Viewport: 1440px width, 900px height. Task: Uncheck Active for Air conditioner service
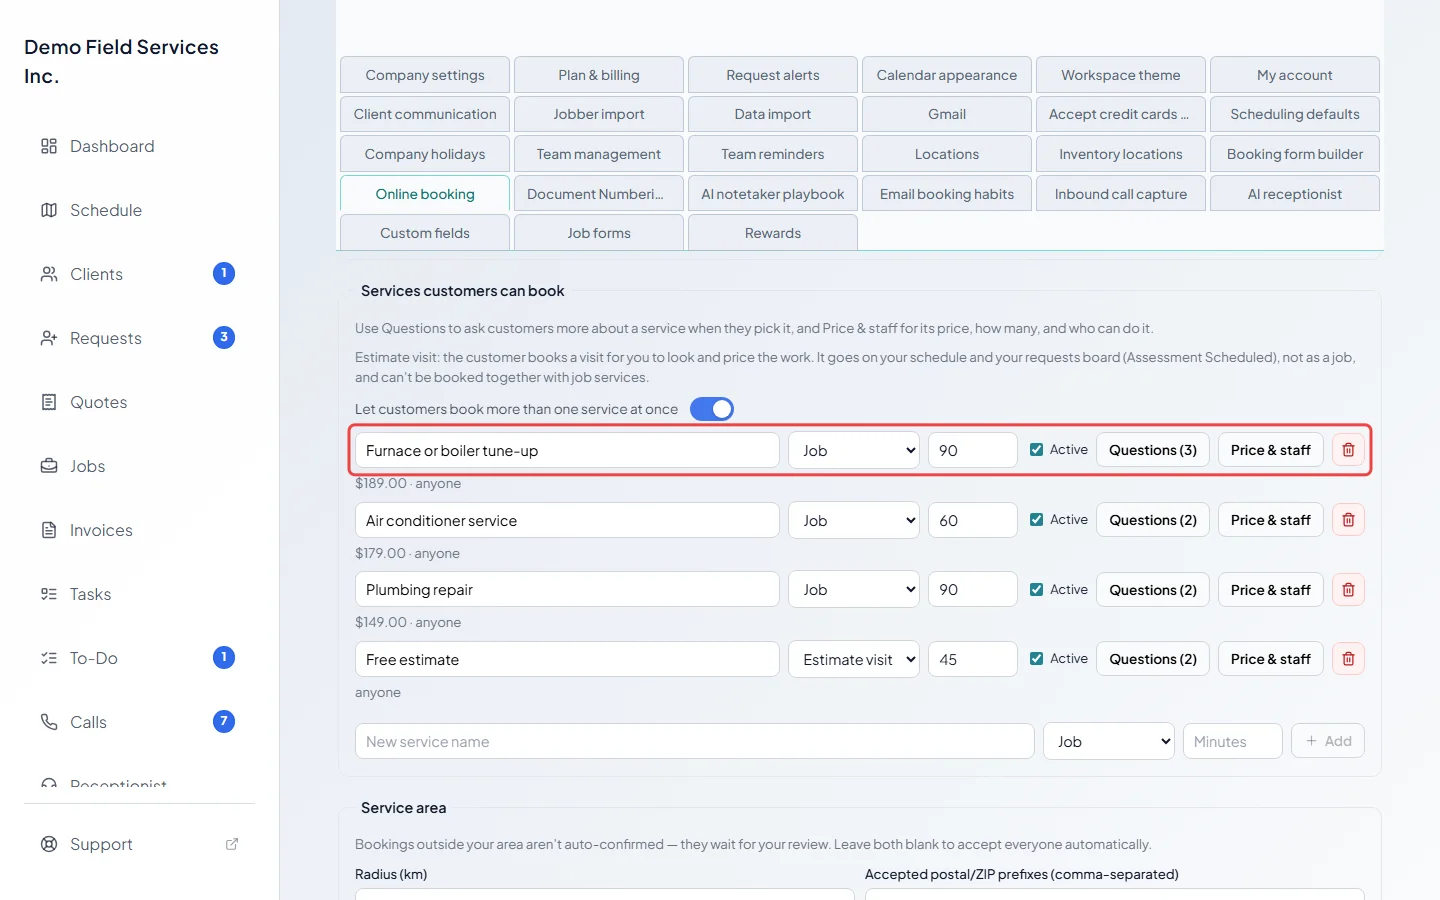click(1036, 520)
